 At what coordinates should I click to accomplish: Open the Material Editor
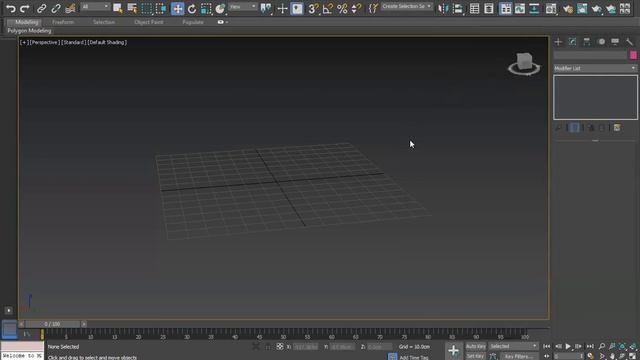pos(551,8)
